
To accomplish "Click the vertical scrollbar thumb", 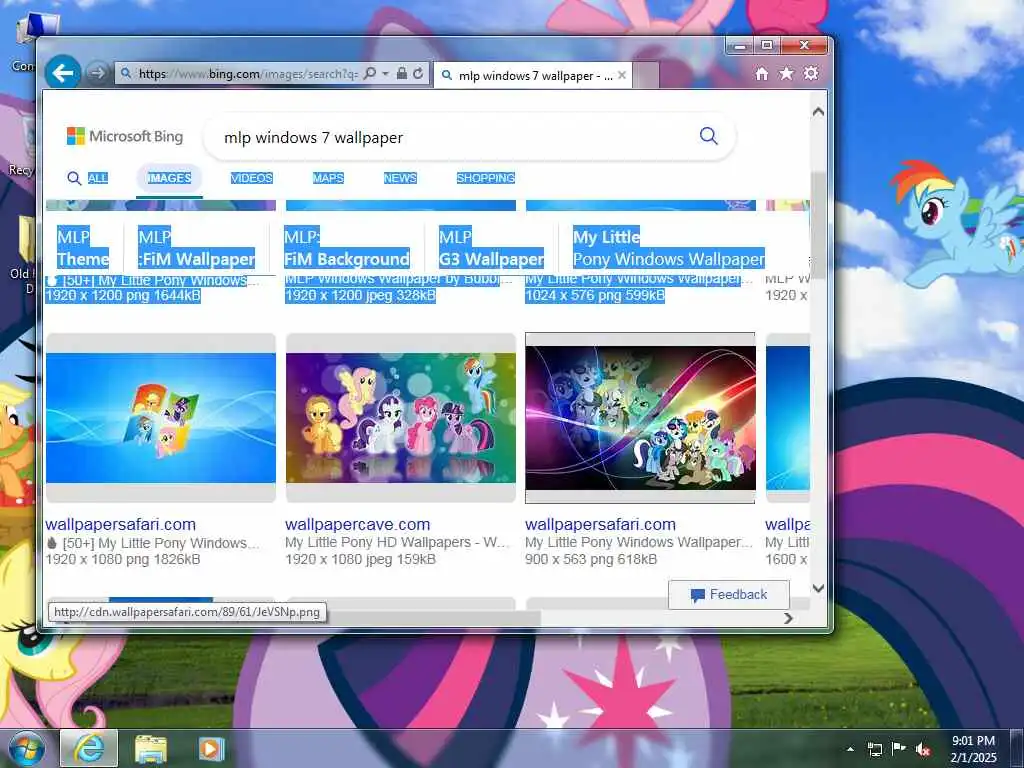I will [818, 225].
